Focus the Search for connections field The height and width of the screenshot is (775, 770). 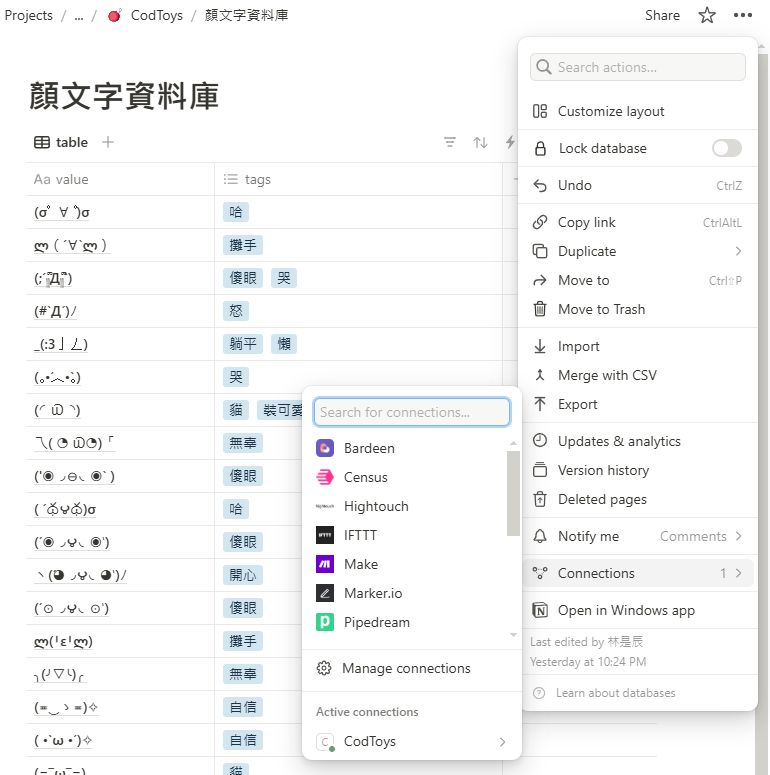coord(411,412)
